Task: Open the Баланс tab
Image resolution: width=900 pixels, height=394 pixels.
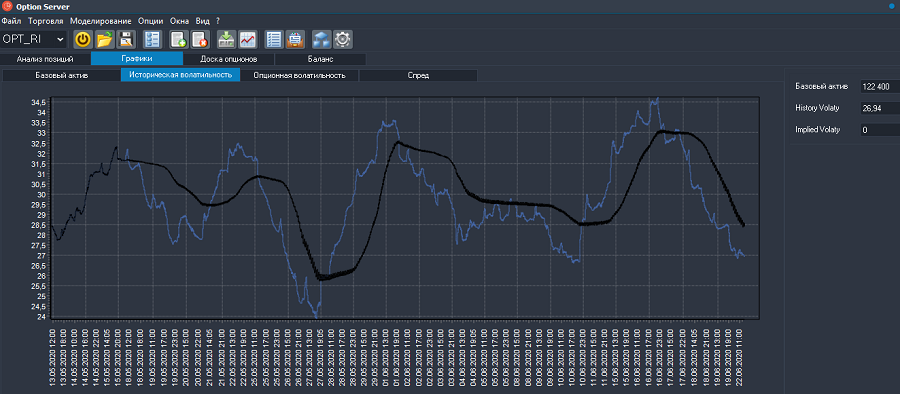Action: pyautogui.click(x=320, y=59)
